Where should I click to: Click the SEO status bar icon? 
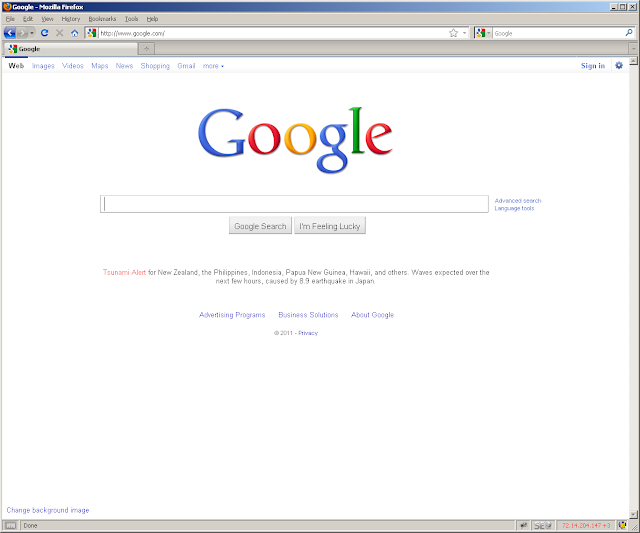tap(543, 525)
